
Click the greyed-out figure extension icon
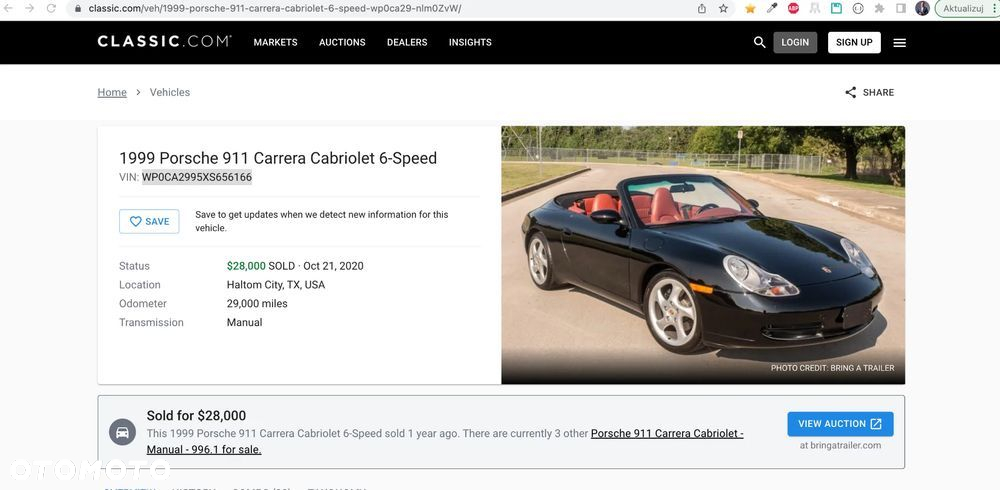point(814,8)
